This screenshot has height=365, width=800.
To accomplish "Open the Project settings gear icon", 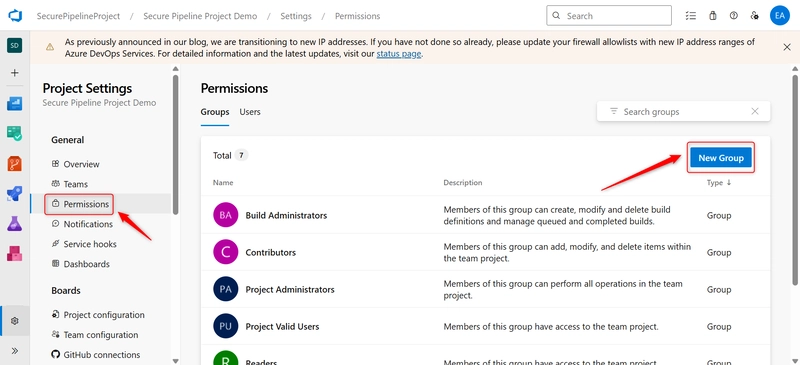I will click(x=14, y=321).
